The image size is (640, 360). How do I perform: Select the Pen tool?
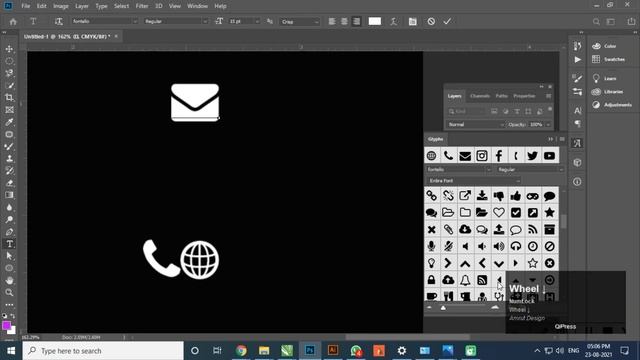[x=9, y=232]
